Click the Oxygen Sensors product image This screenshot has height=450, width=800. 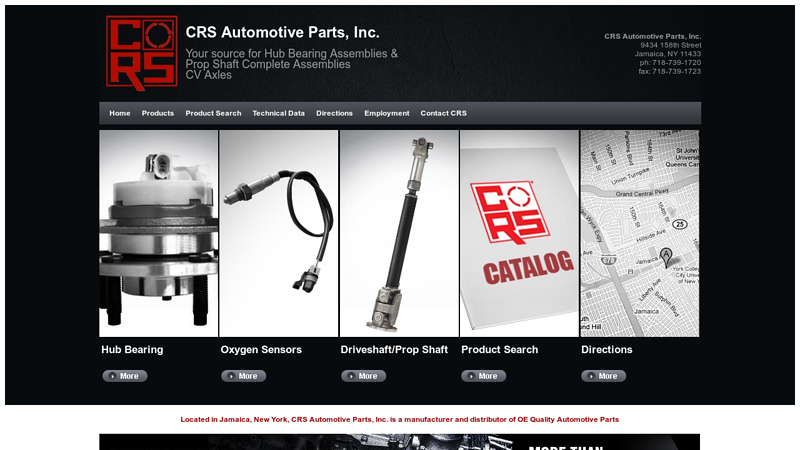click(x=279, y=233)
